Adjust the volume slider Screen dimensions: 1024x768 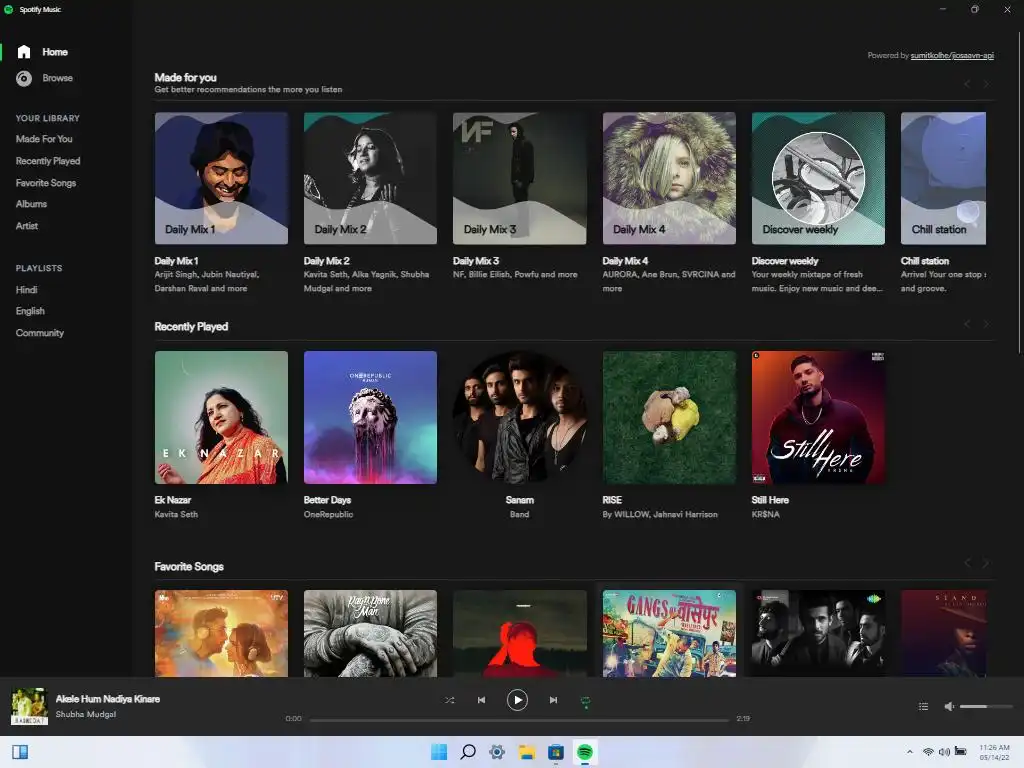(x=985, y=706)
